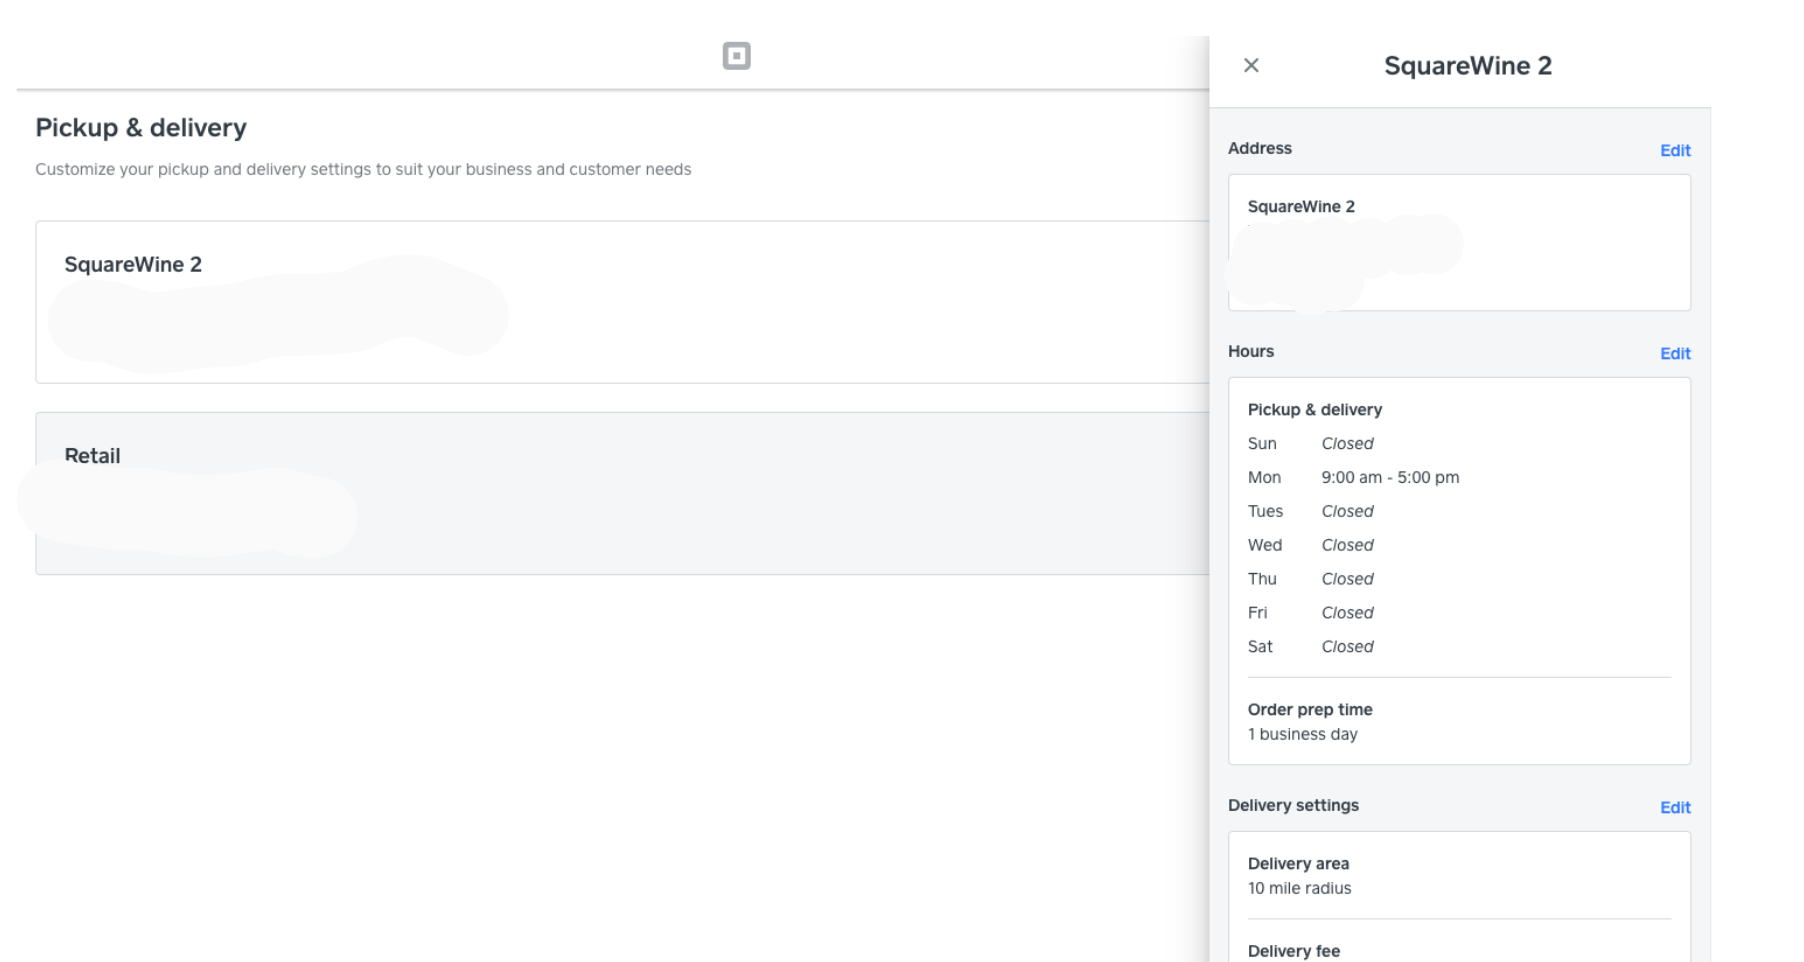Edit the Delivery settings section

pyautogui.click(x=1675, y=807)
